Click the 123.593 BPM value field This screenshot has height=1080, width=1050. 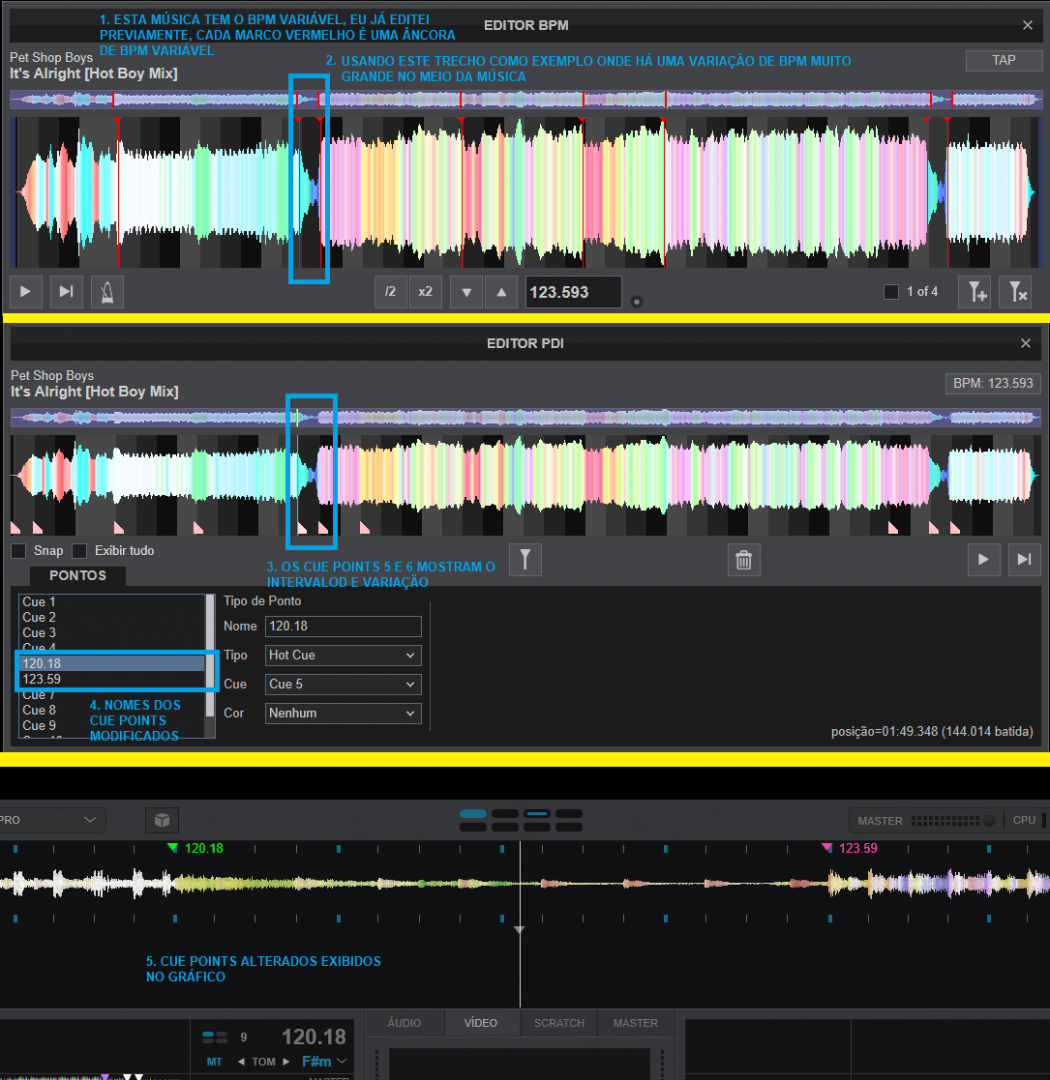click(573, 292)
